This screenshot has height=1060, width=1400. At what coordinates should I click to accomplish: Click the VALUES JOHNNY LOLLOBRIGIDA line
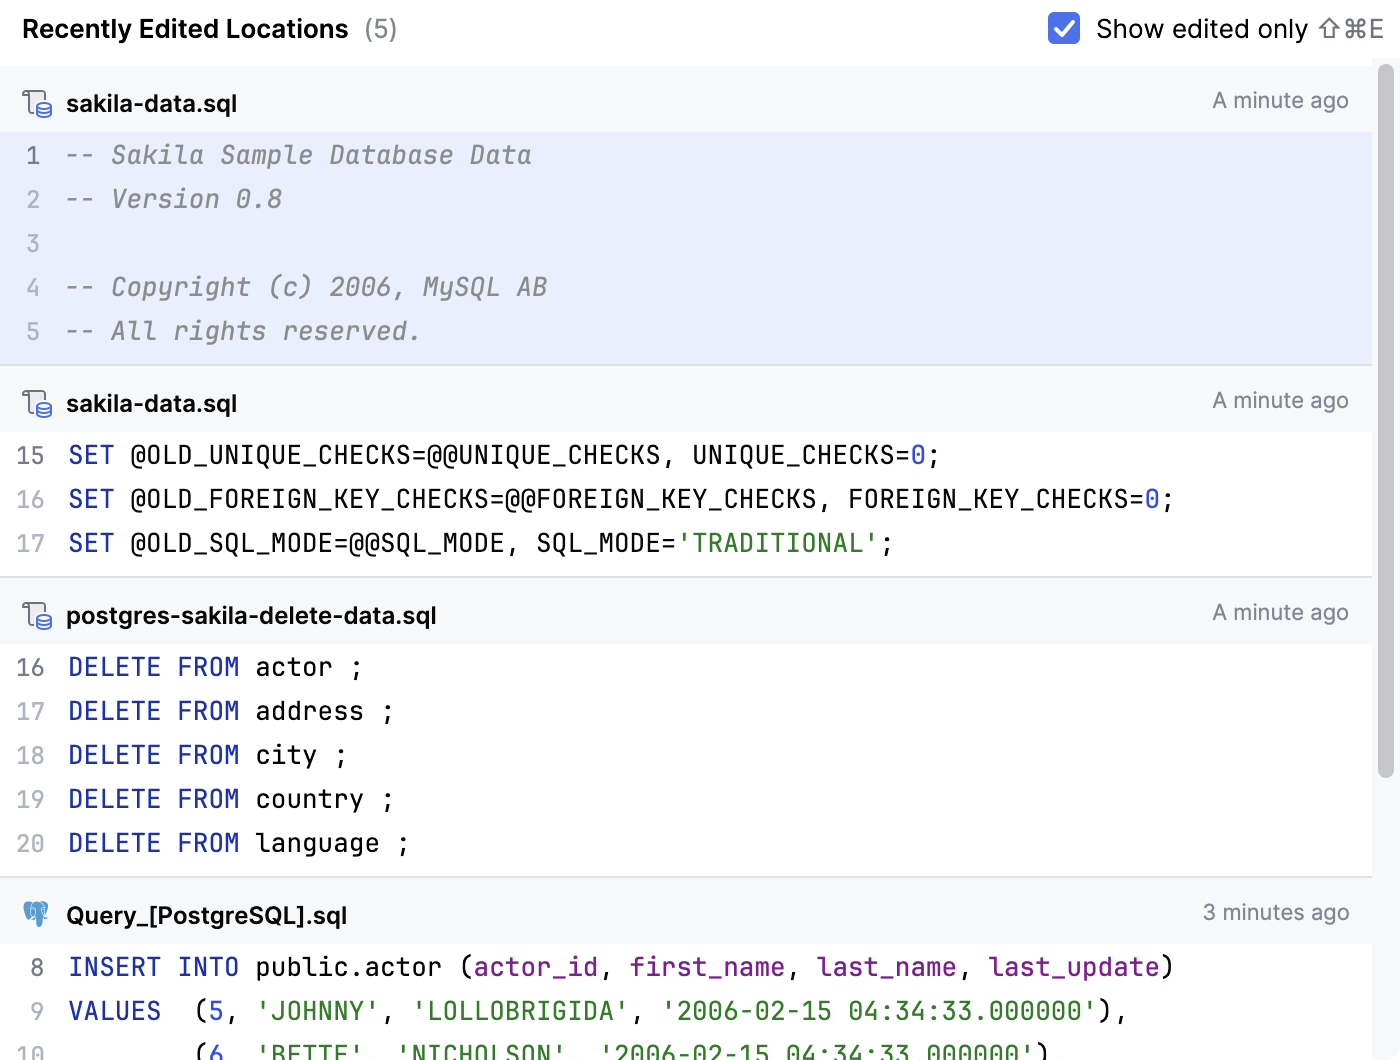click(597, 1012)
